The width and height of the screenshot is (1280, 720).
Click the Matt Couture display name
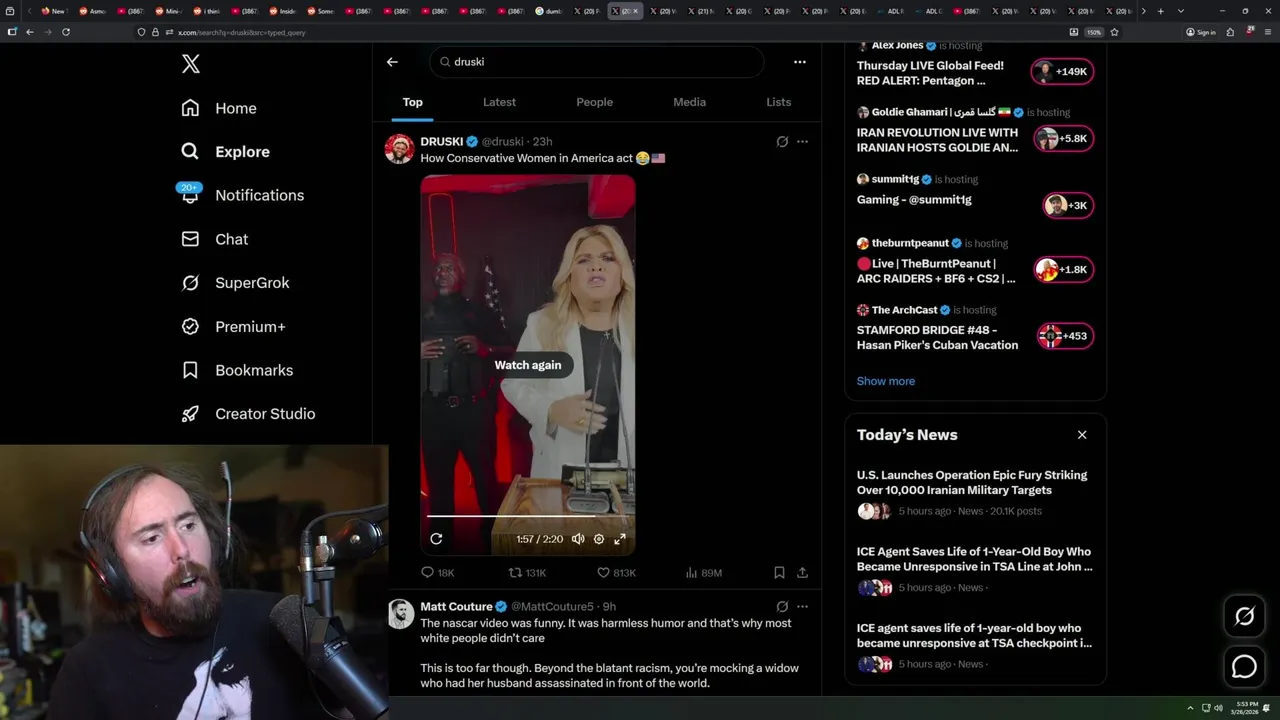456,607
